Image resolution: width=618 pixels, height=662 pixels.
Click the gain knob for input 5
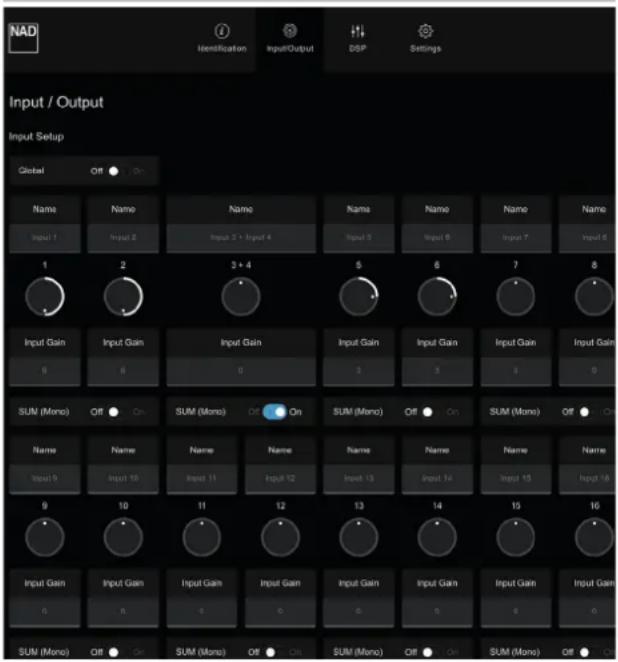coord(358,296)
